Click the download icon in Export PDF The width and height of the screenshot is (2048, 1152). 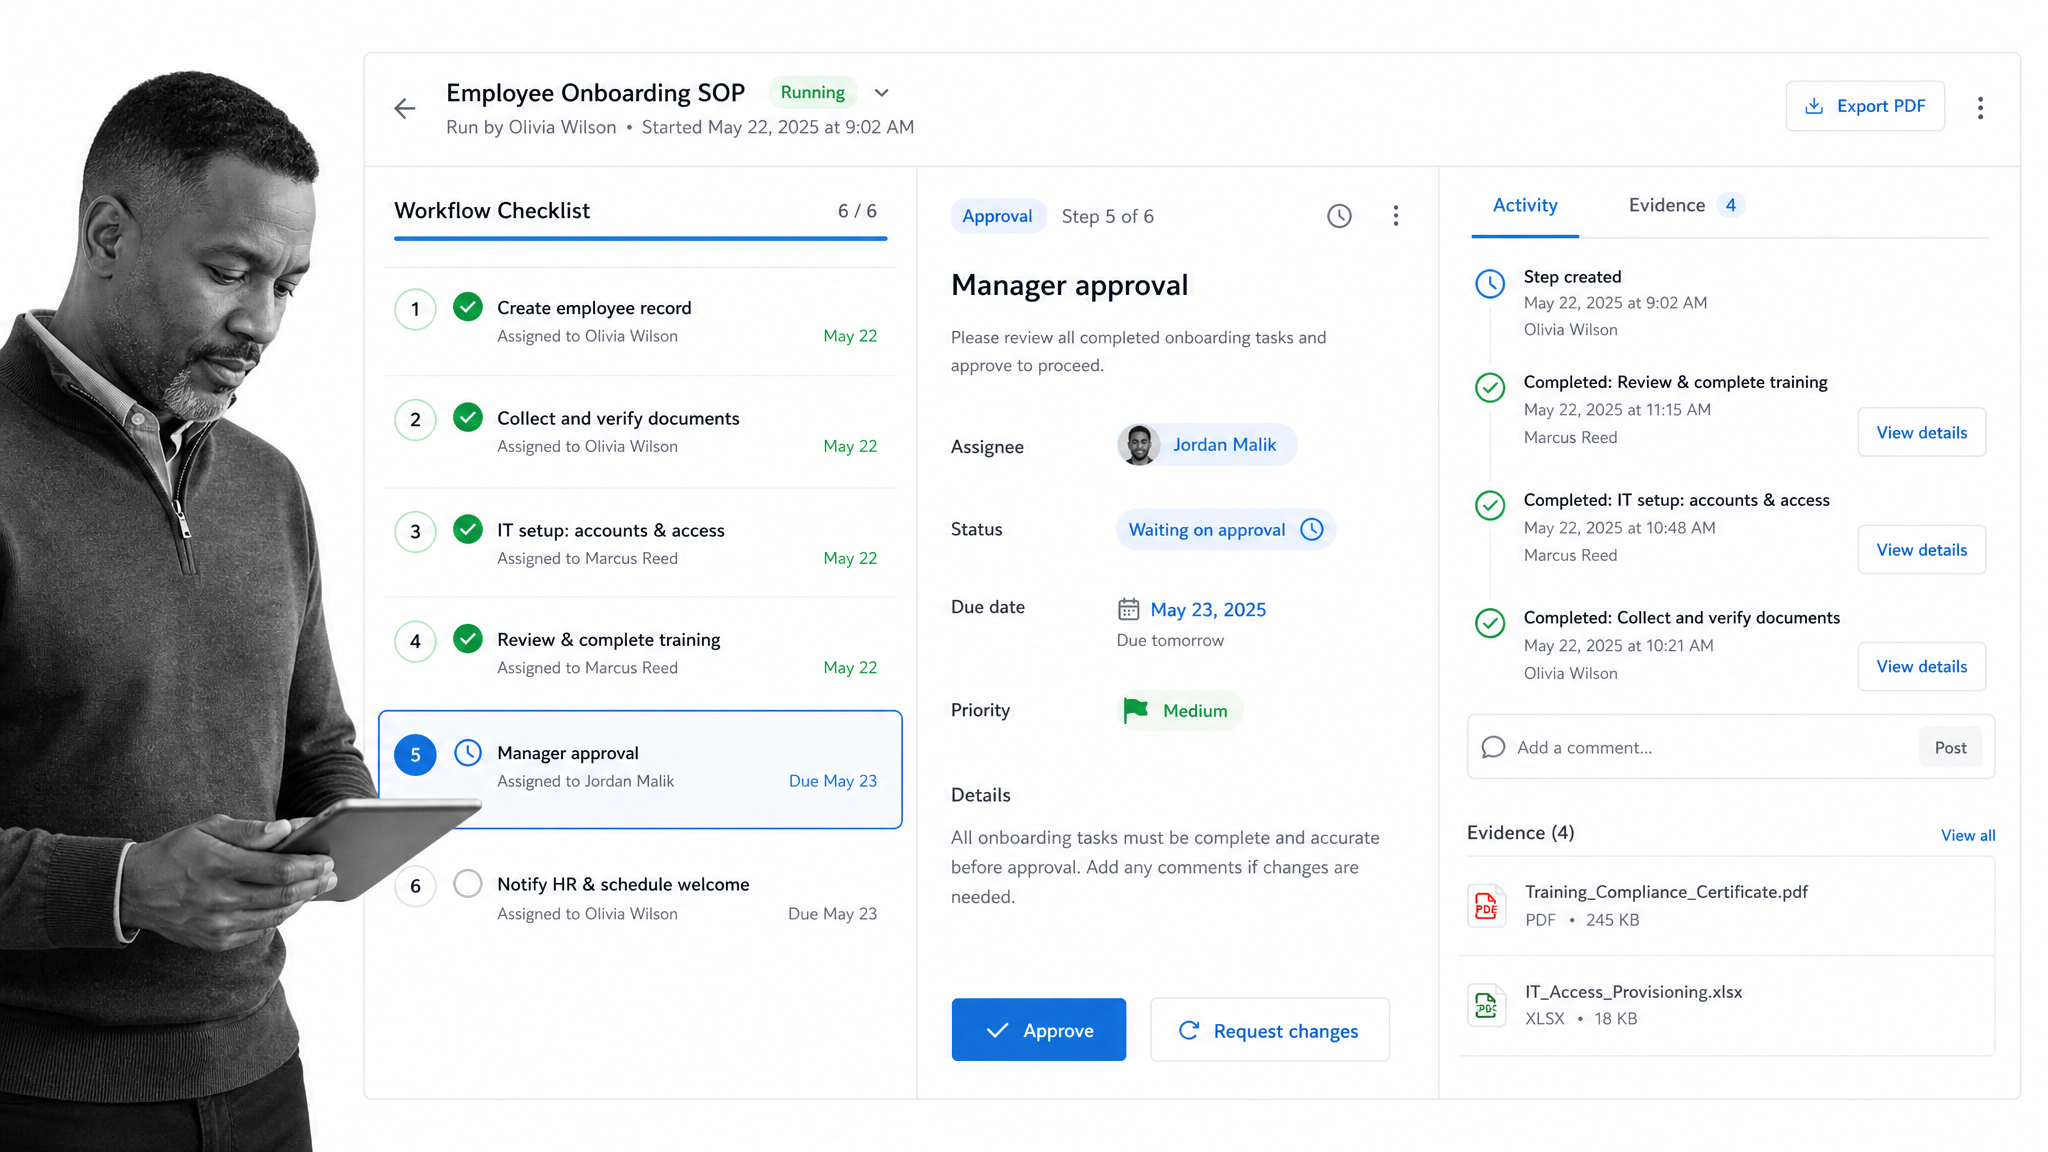click(x=1814, y=106)
